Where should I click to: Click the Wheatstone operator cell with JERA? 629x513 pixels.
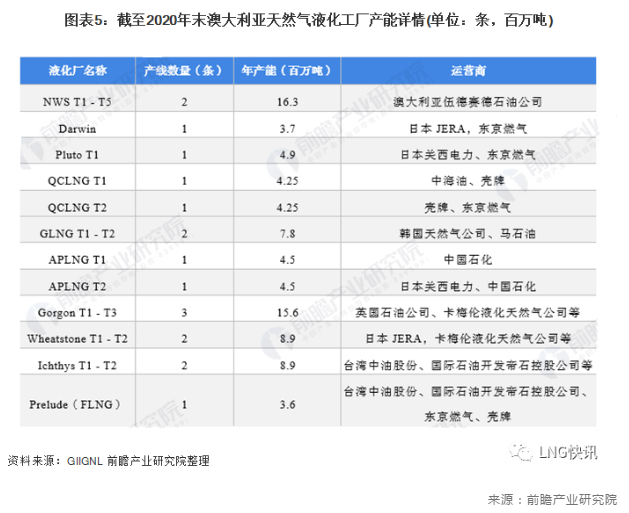coord(468,339)
